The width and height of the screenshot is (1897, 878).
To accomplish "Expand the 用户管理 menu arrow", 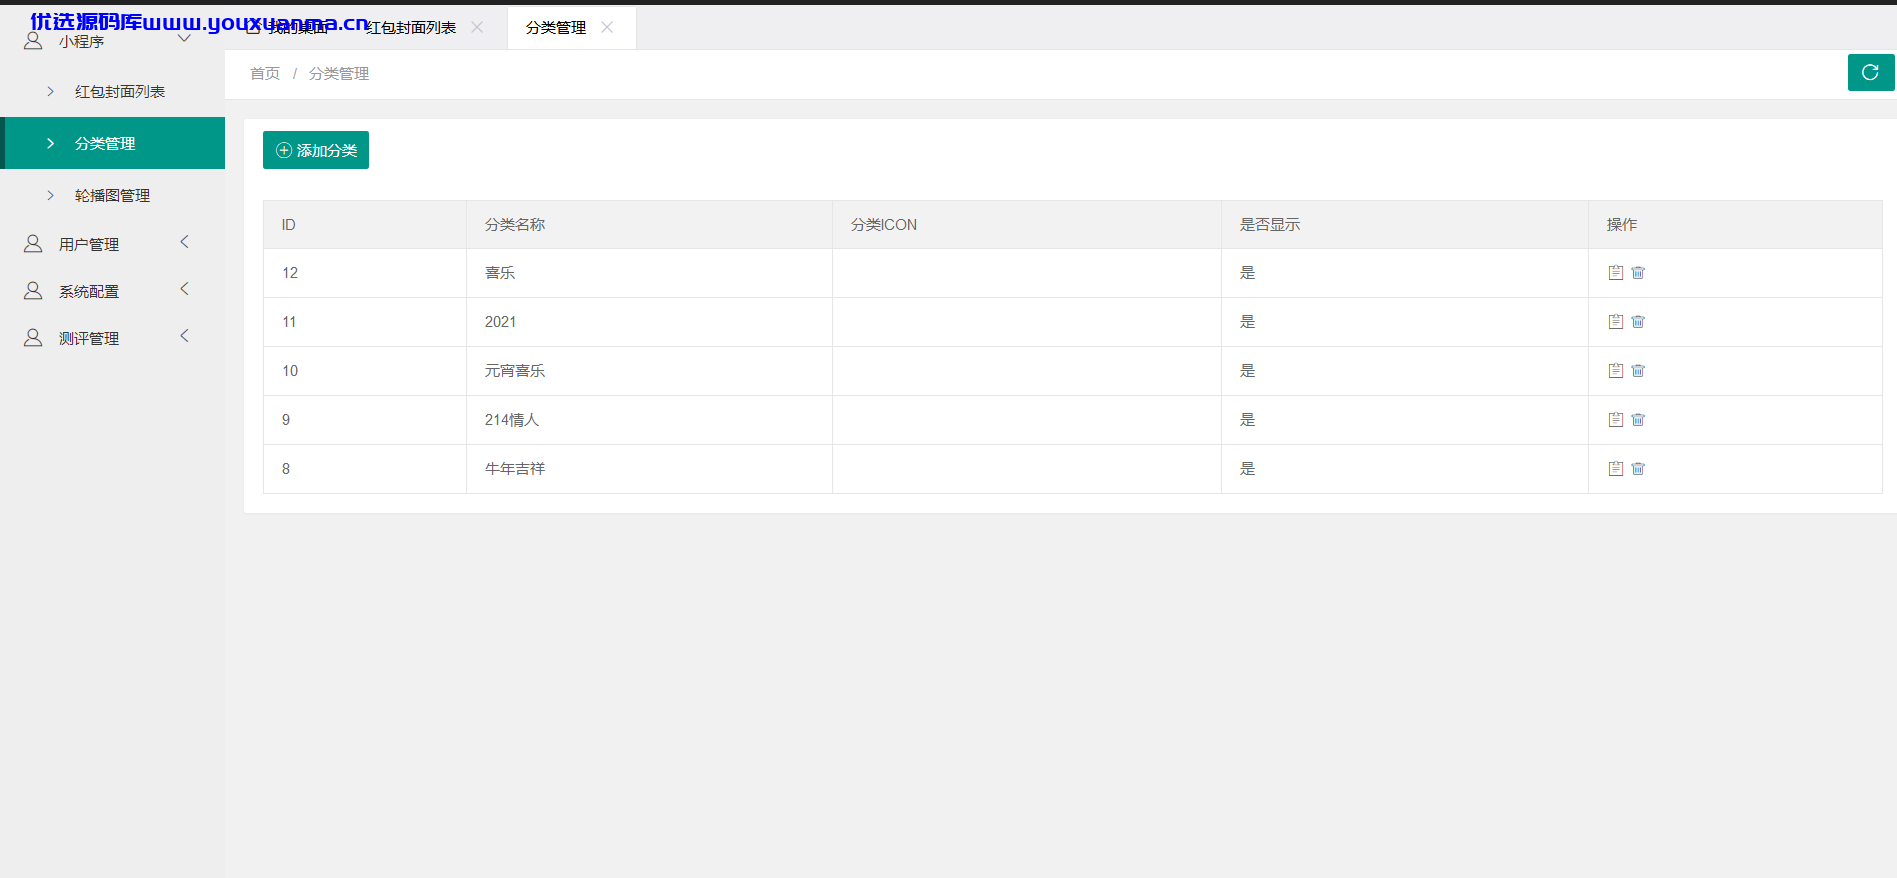I will tap(184, 242).
